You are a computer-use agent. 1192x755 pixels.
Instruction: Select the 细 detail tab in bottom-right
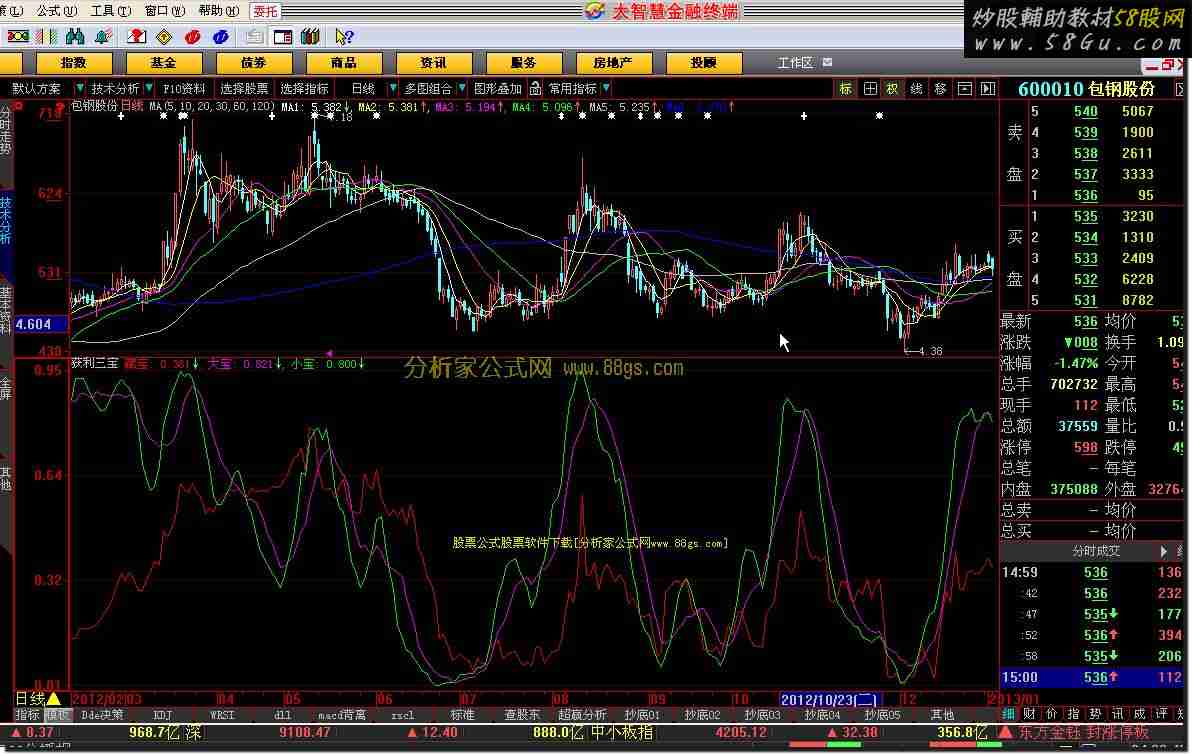[1008, 713]
